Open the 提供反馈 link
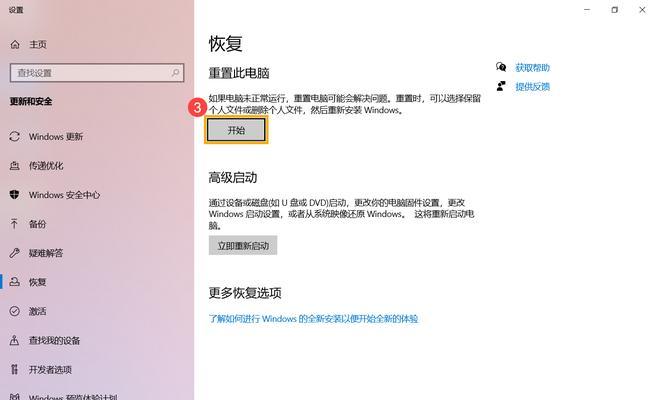 click(x=533, y=87)
